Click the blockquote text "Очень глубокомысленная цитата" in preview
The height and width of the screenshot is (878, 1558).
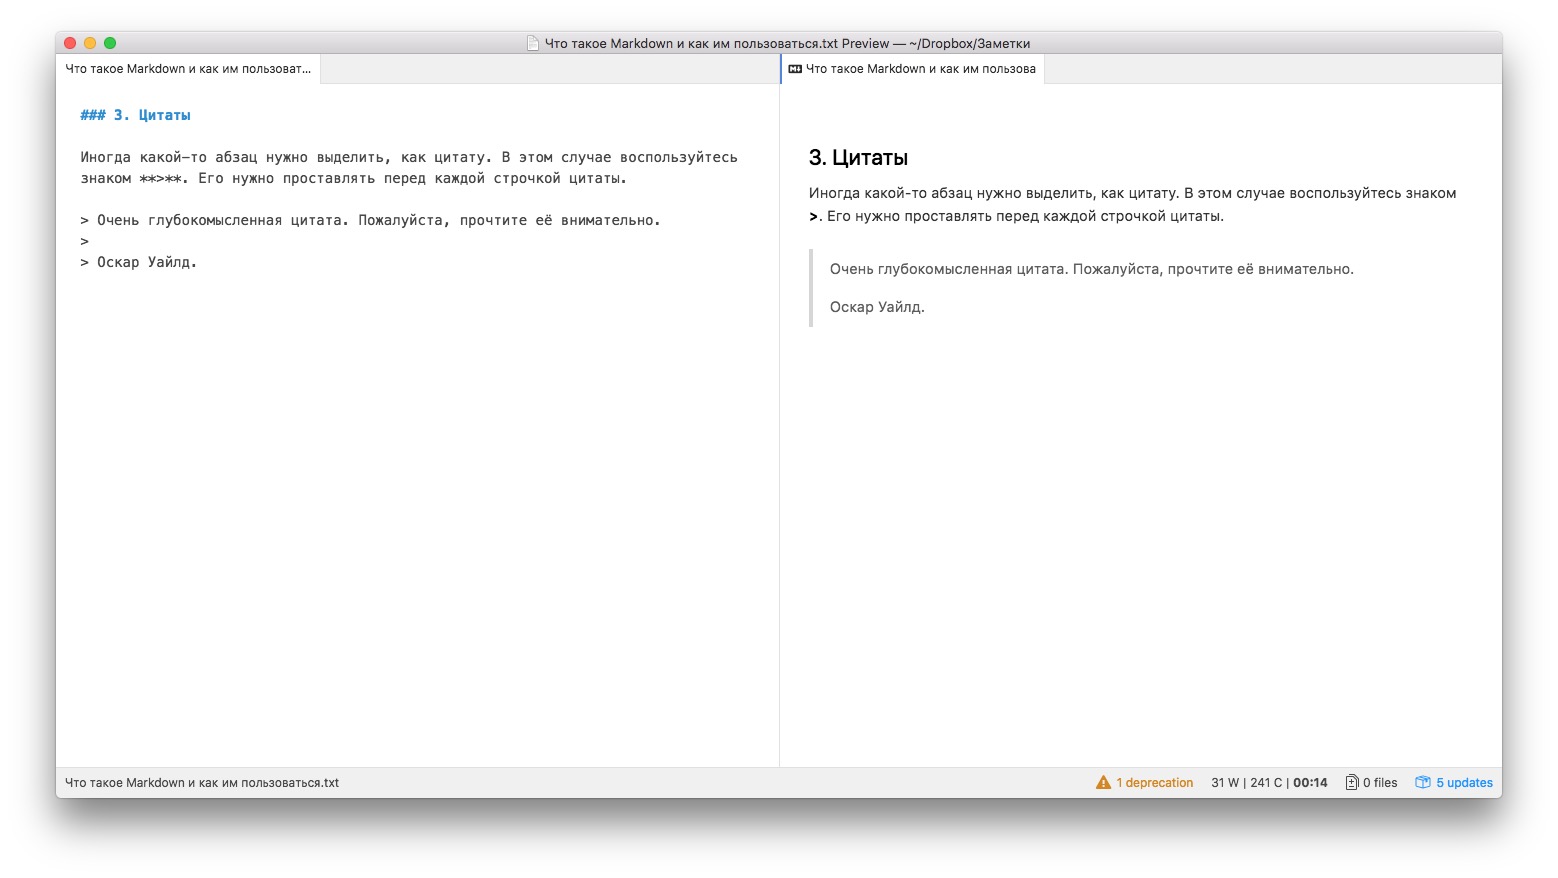pos(1092,269)
